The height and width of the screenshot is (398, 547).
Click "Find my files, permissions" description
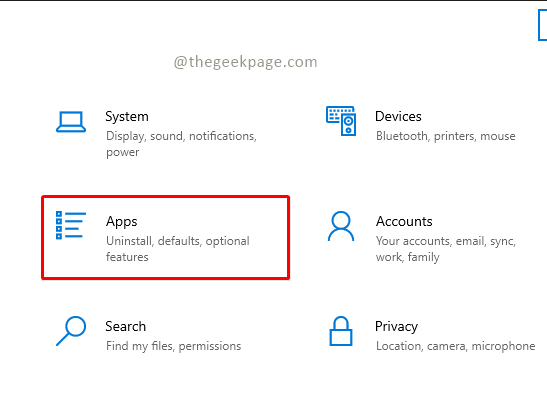tap(173, 346)
